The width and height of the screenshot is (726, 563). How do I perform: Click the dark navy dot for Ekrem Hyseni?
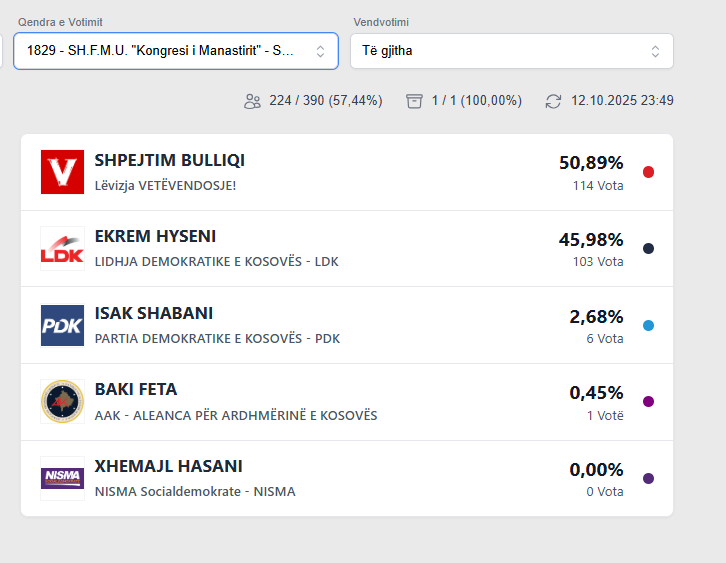click(648, 249)
